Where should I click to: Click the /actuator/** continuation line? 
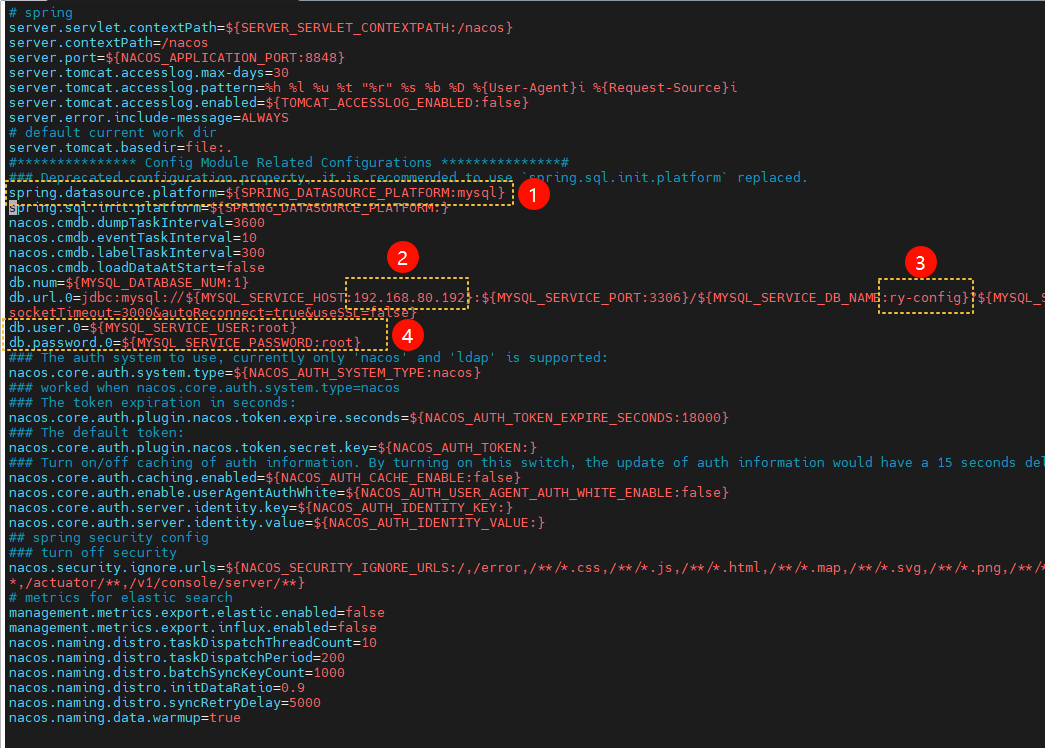(157, 583)
